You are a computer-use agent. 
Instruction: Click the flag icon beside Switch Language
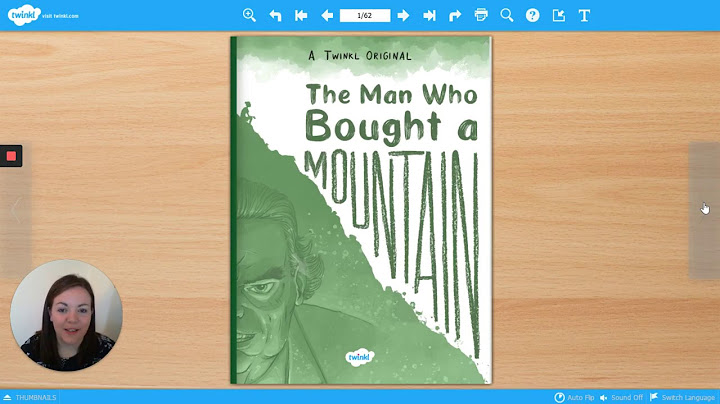654,397
